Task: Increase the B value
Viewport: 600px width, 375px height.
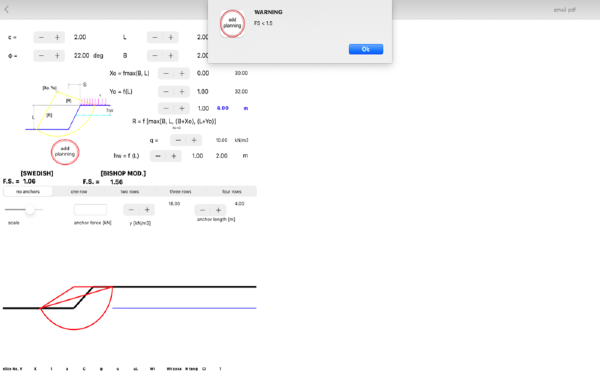Action: pos(171,55)
